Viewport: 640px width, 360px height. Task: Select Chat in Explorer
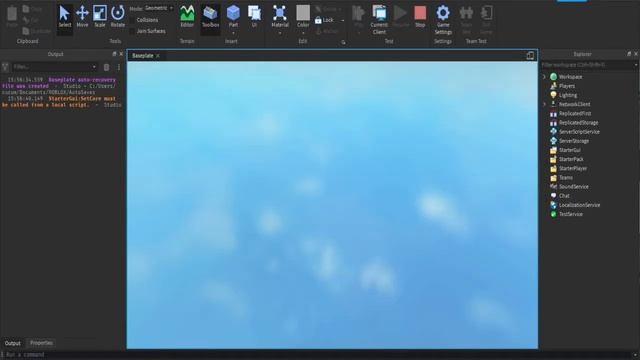564,196
